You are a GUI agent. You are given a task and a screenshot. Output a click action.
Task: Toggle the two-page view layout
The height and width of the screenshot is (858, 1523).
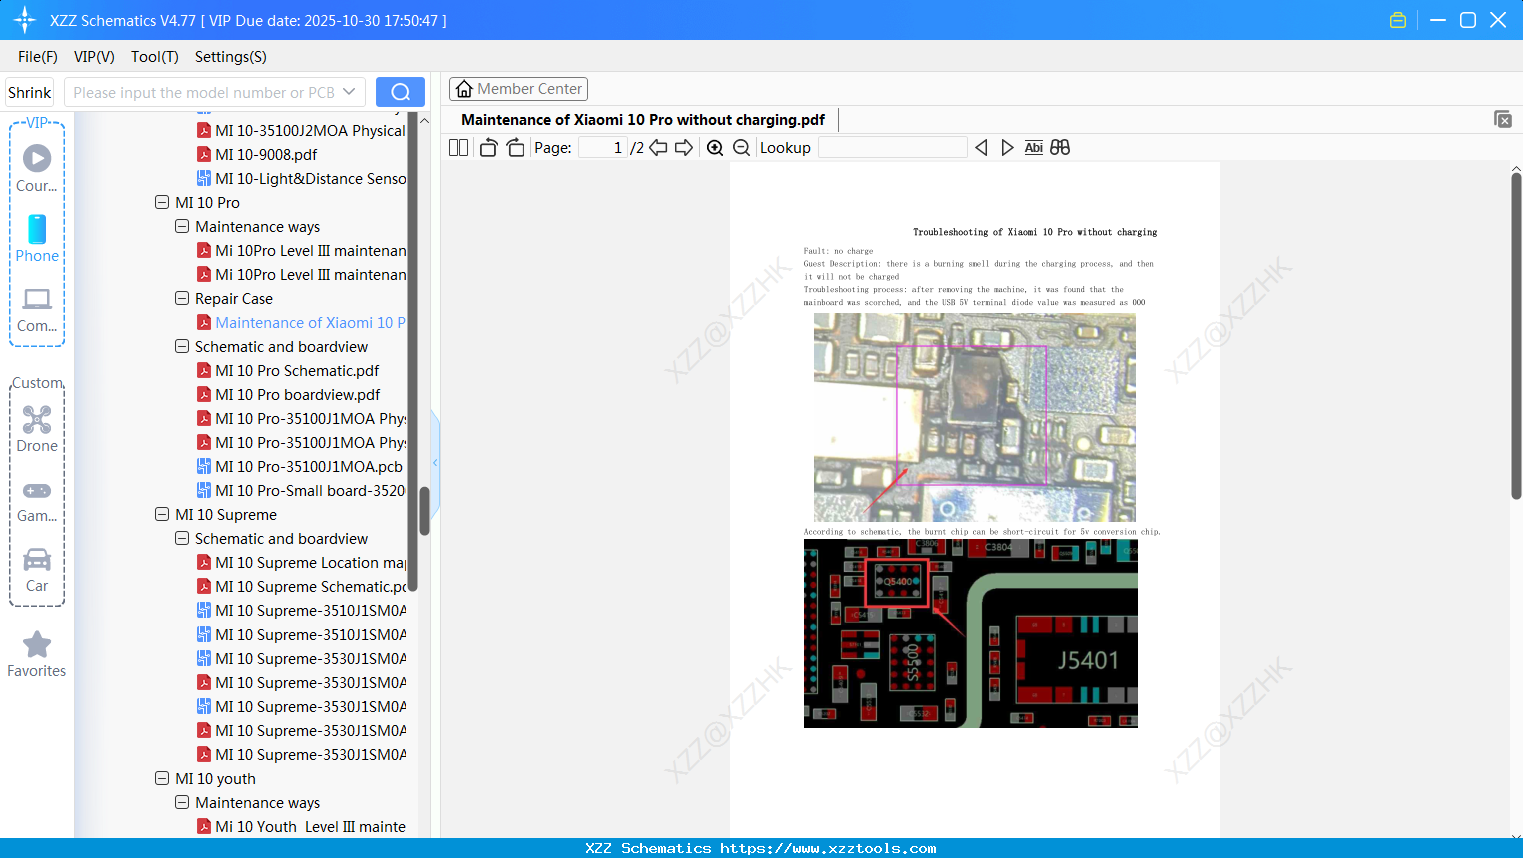pyautogui.click(x=459, y=148)
